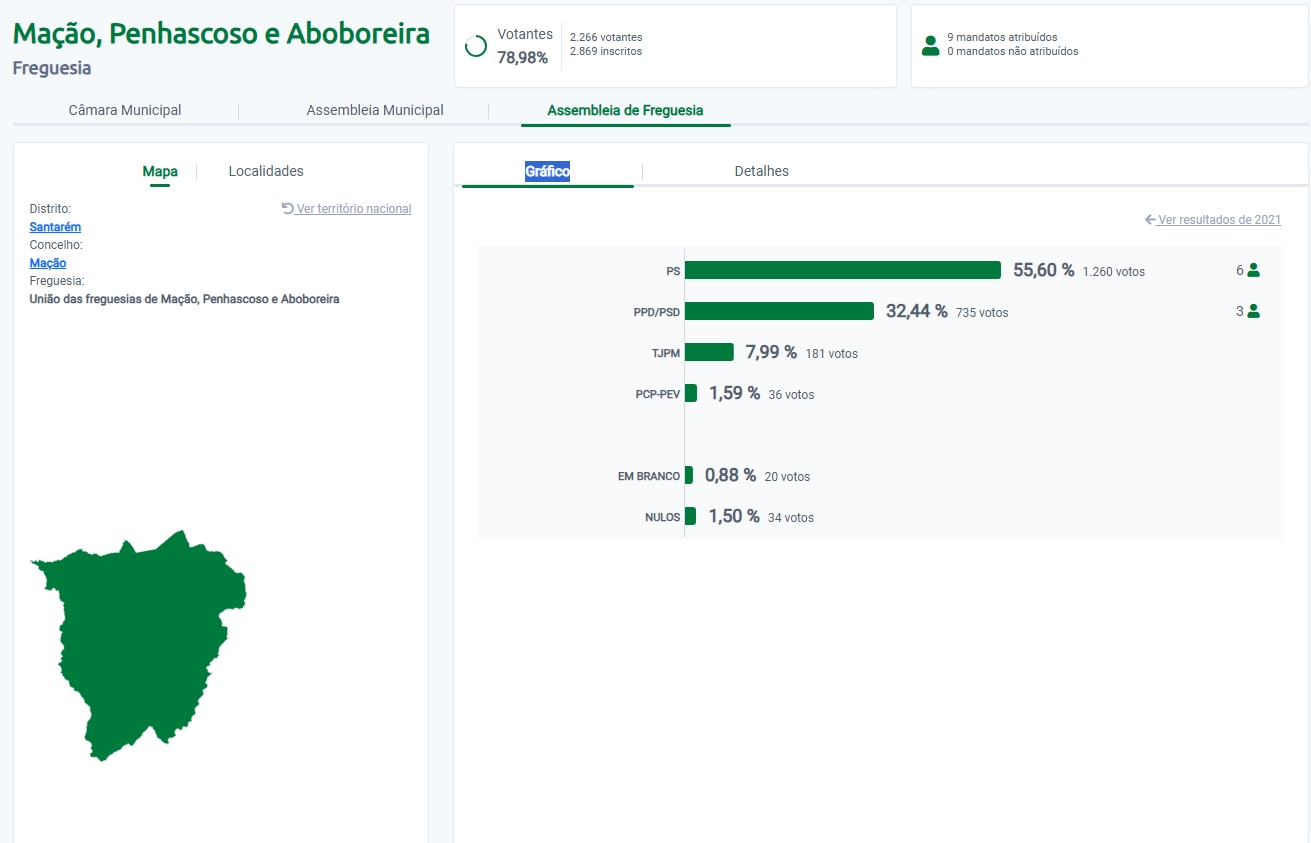Click the PCP-PEV results bar

691,393
